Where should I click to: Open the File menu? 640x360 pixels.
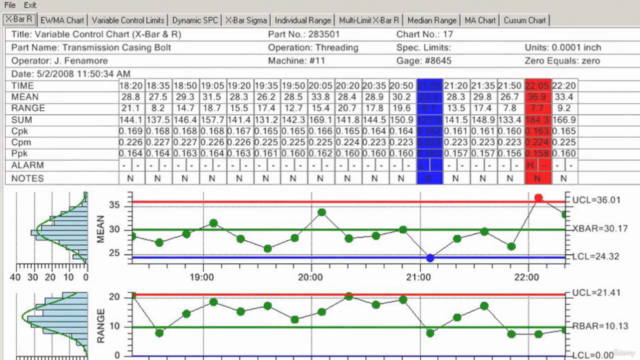pos(10,5)
